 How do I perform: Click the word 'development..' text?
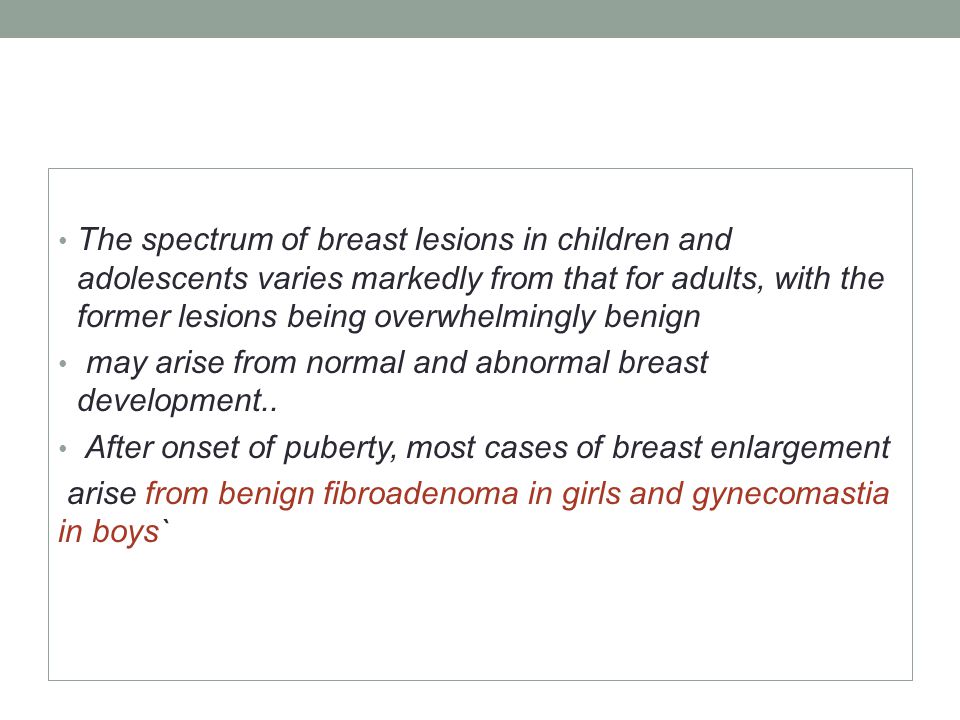click(178, 402)
